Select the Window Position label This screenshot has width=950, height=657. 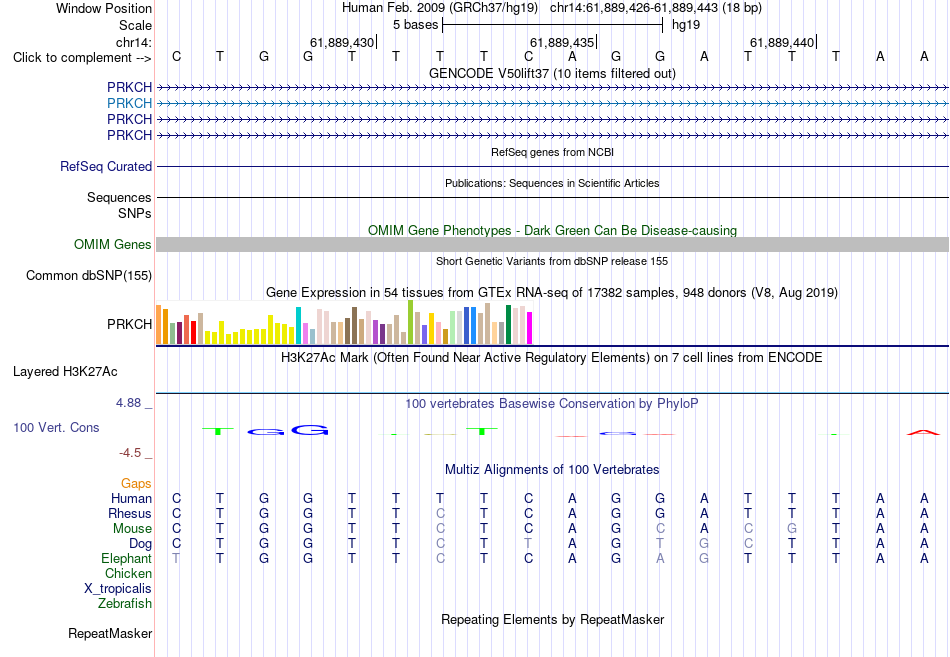(104, 8)
